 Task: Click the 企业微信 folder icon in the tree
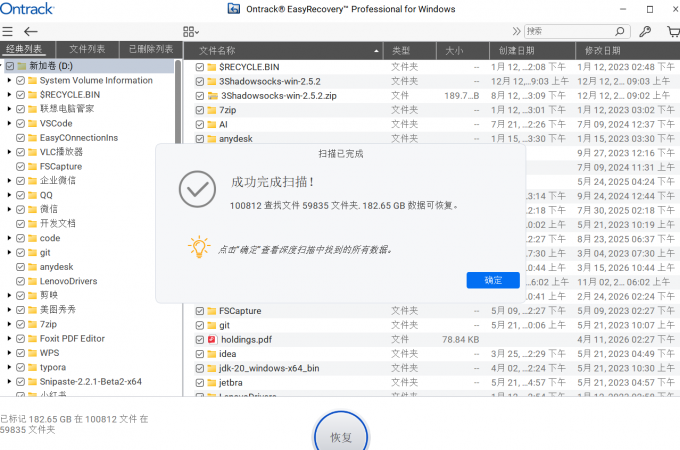coord(33,181)
